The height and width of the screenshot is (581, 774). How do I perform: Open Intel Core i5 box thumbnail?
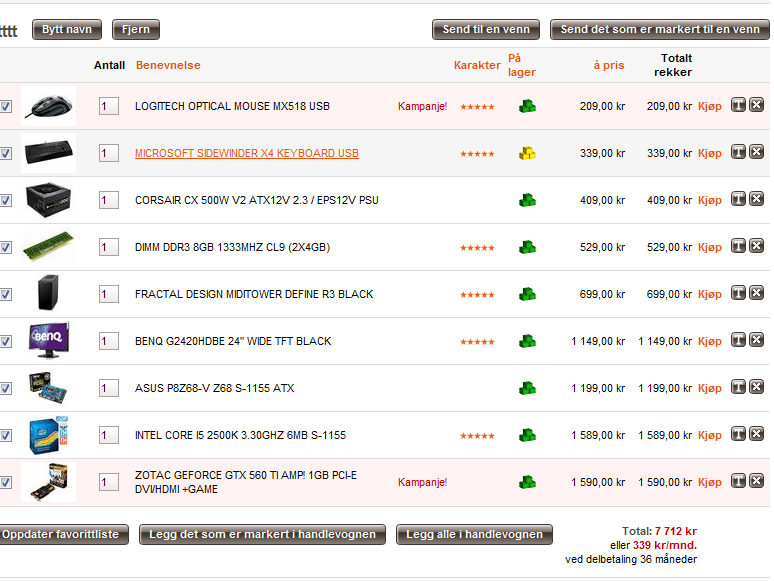[x=48, y=435]
